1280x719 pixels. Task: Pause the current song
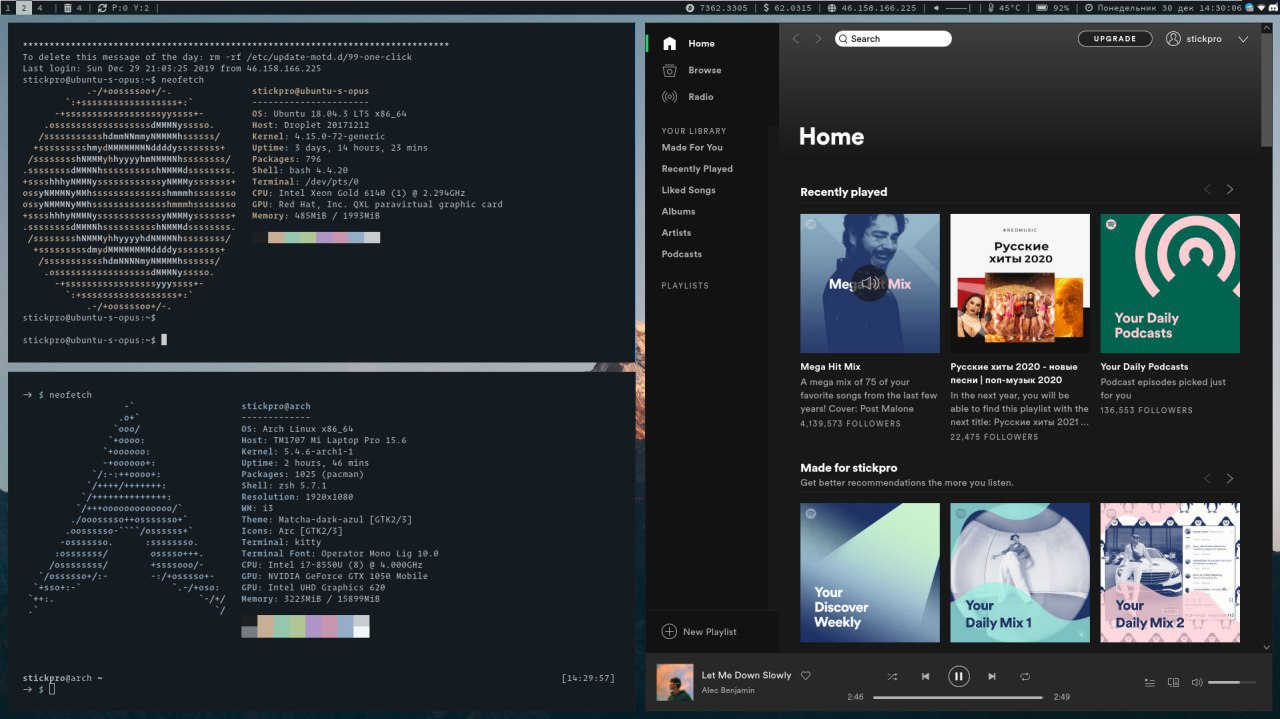[x=958, y=677]
